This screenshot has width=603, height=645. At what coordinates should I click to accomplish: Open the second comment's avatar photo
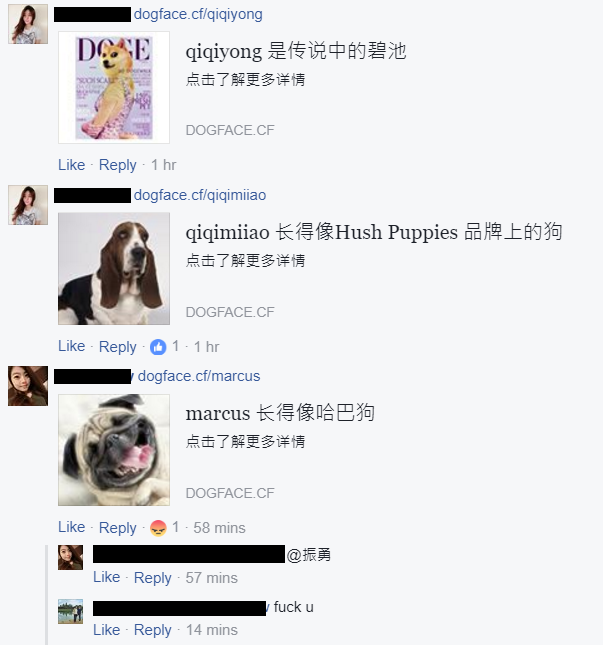pos(28,205)
